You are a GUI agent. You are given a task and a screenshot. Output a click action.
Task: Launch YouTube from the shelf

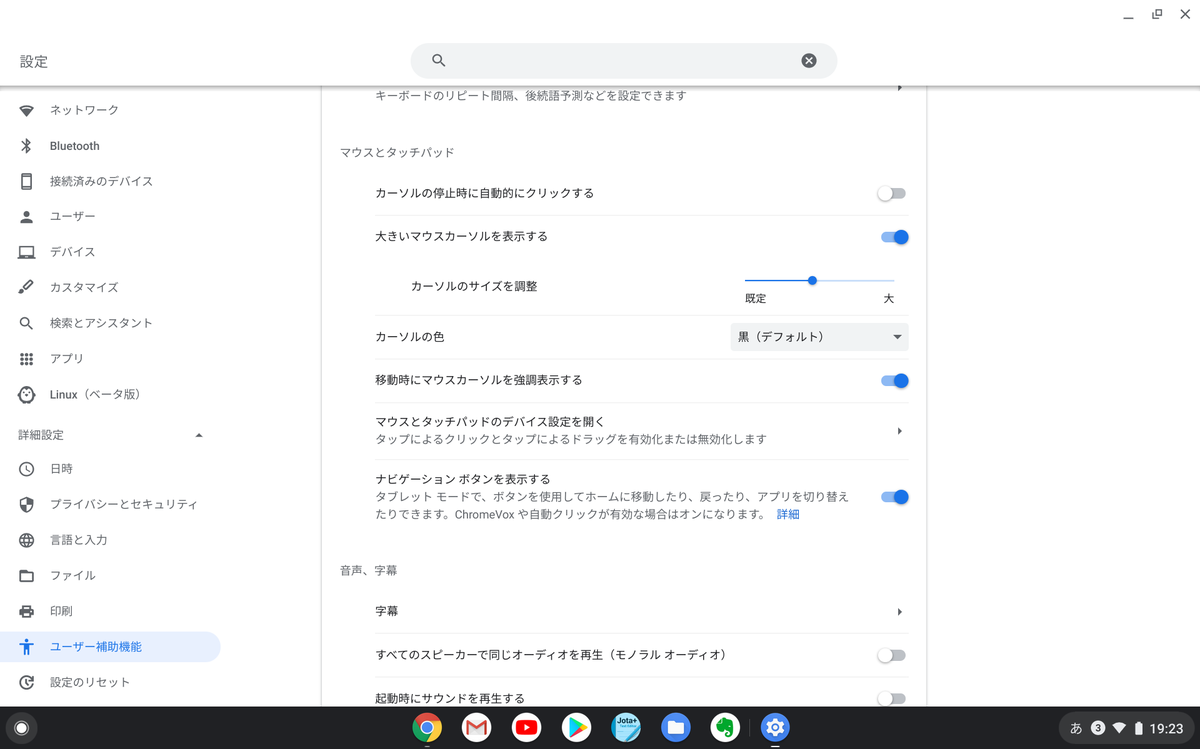[x=526, y=727]
